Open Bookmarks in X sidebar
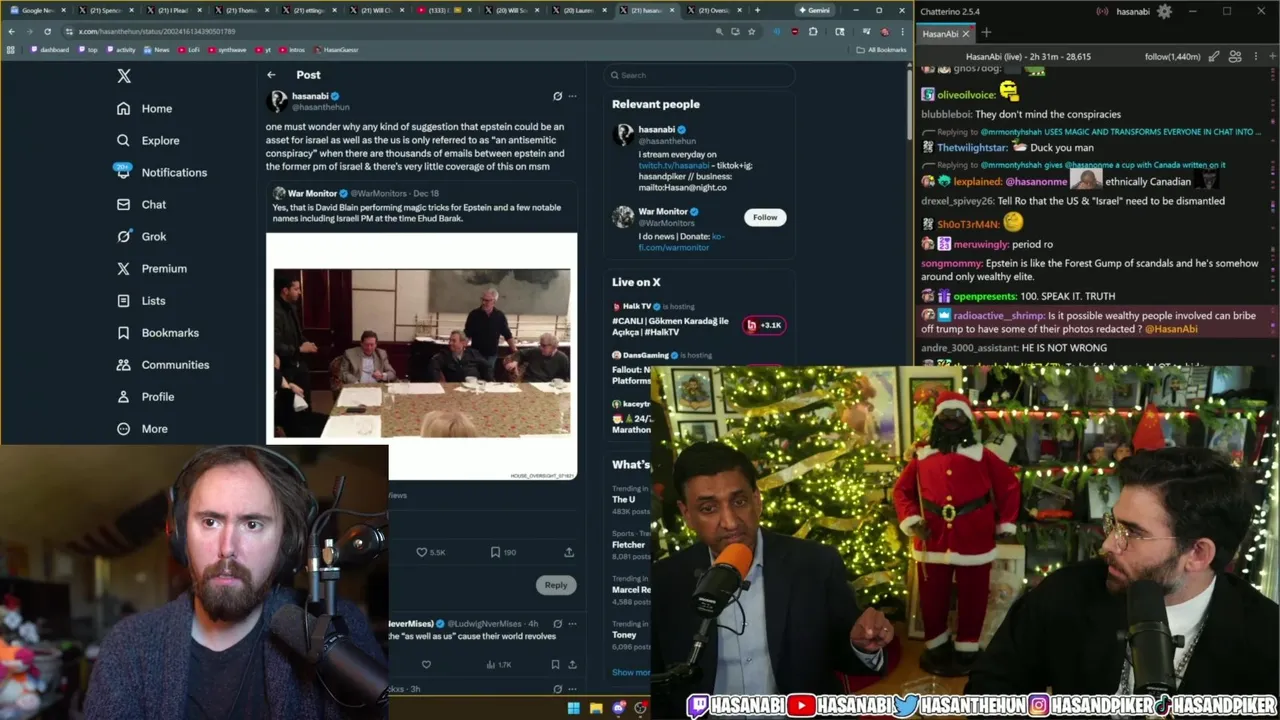The image size is (1280, 720). click(157, 332)
